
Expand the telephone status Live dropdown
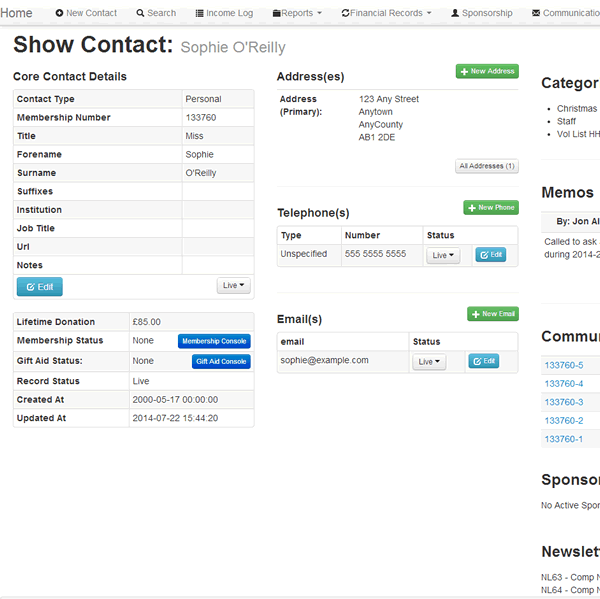pyautogui.click(x=443, y=255)
